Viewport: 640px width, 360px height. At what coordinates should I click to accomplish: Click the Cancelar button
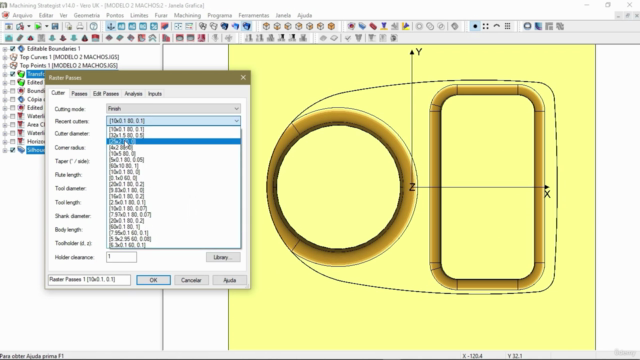(191, 280)
